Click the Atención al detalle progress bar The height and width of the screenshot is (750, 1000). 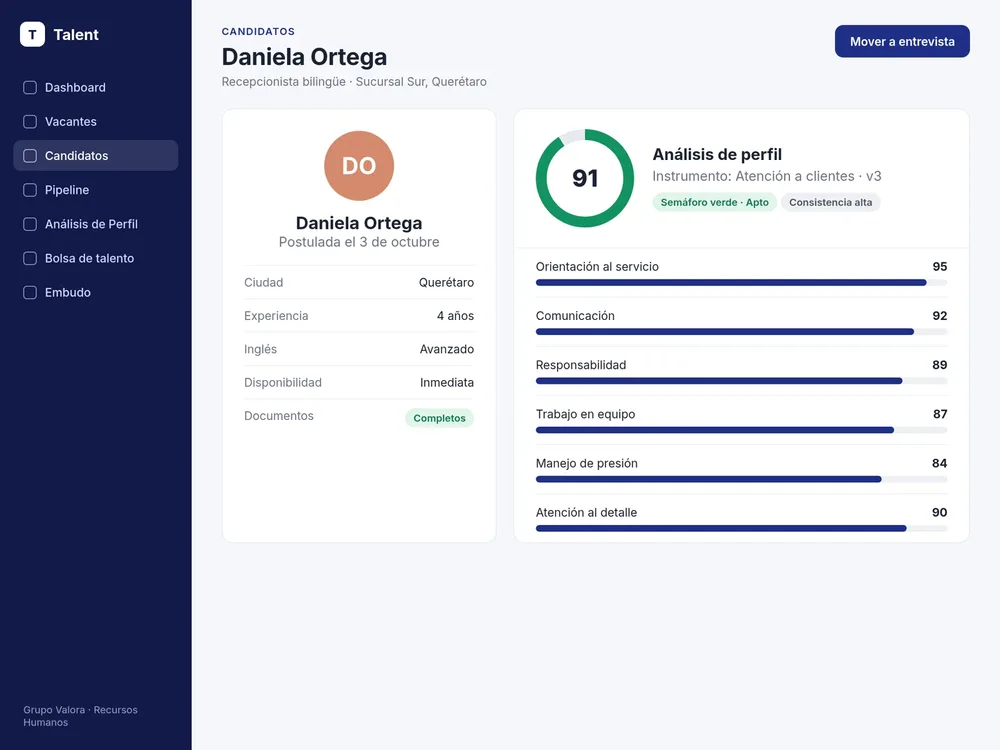coord(741,528)
